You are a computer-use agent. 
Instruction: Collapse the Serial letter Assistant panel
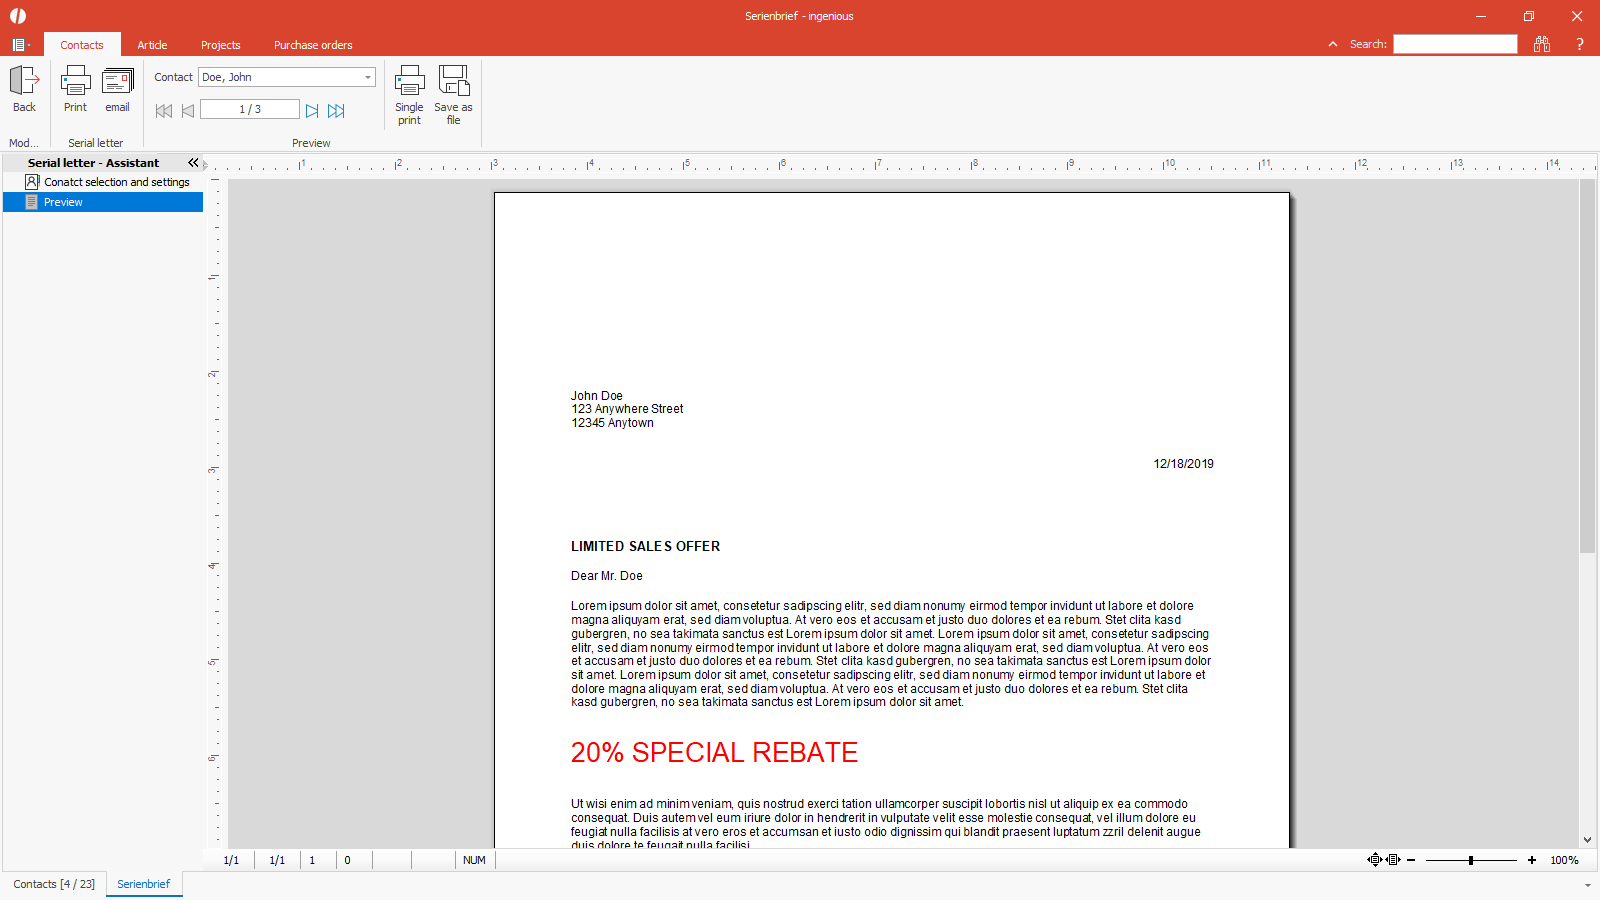click(193, 163)
